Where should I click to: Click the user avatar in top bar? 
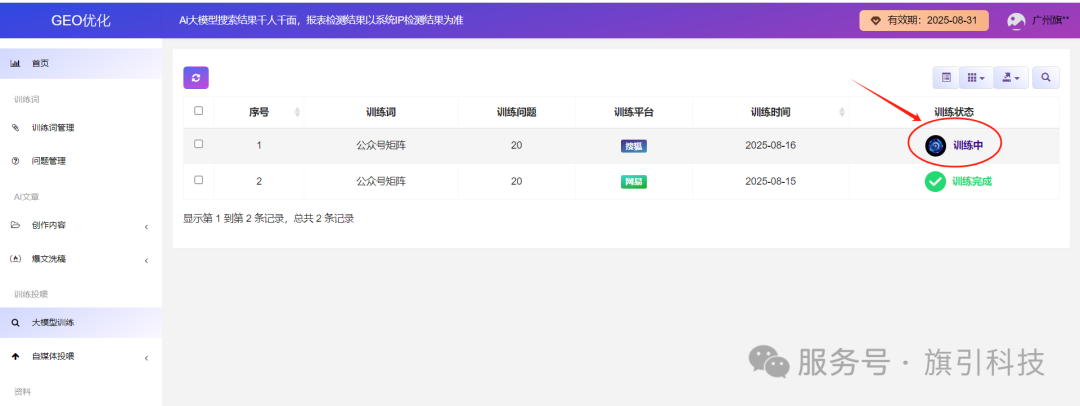click(x=1016, y=20)
